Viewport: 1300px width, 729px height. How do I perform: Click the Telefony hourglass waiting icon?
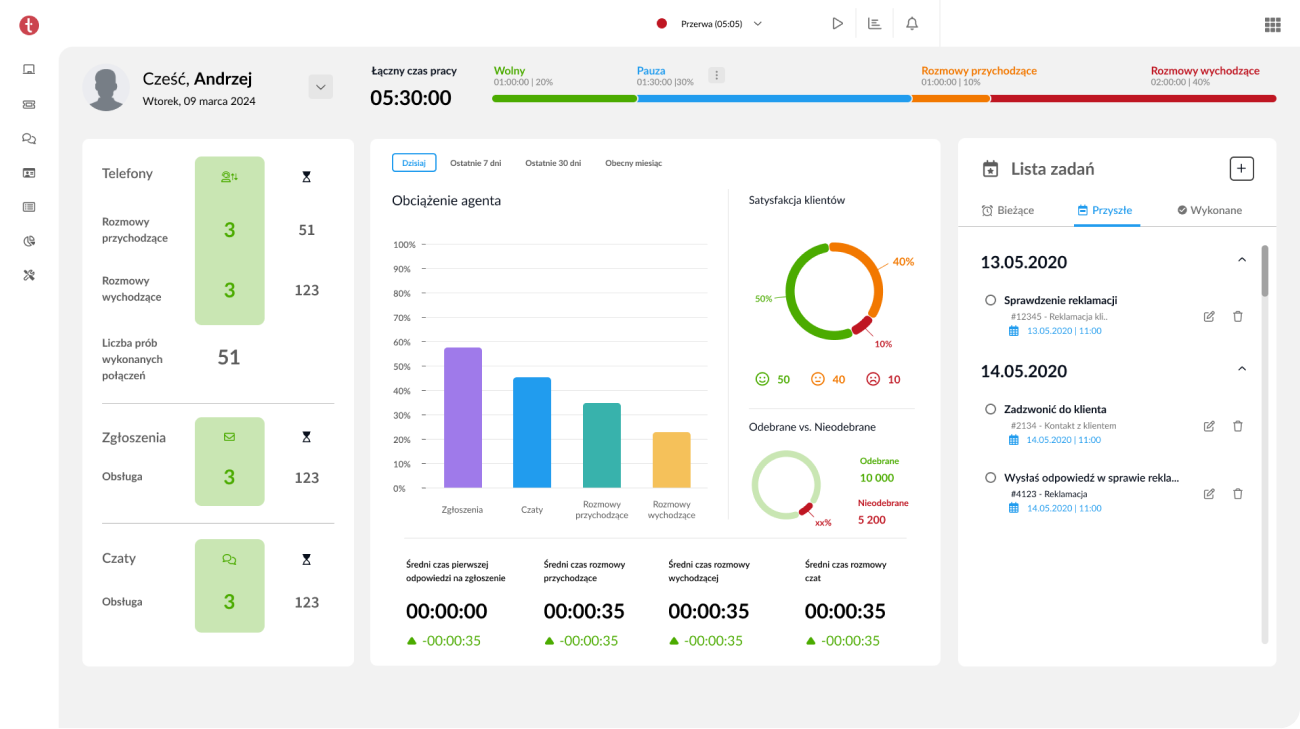coord(306,177)
